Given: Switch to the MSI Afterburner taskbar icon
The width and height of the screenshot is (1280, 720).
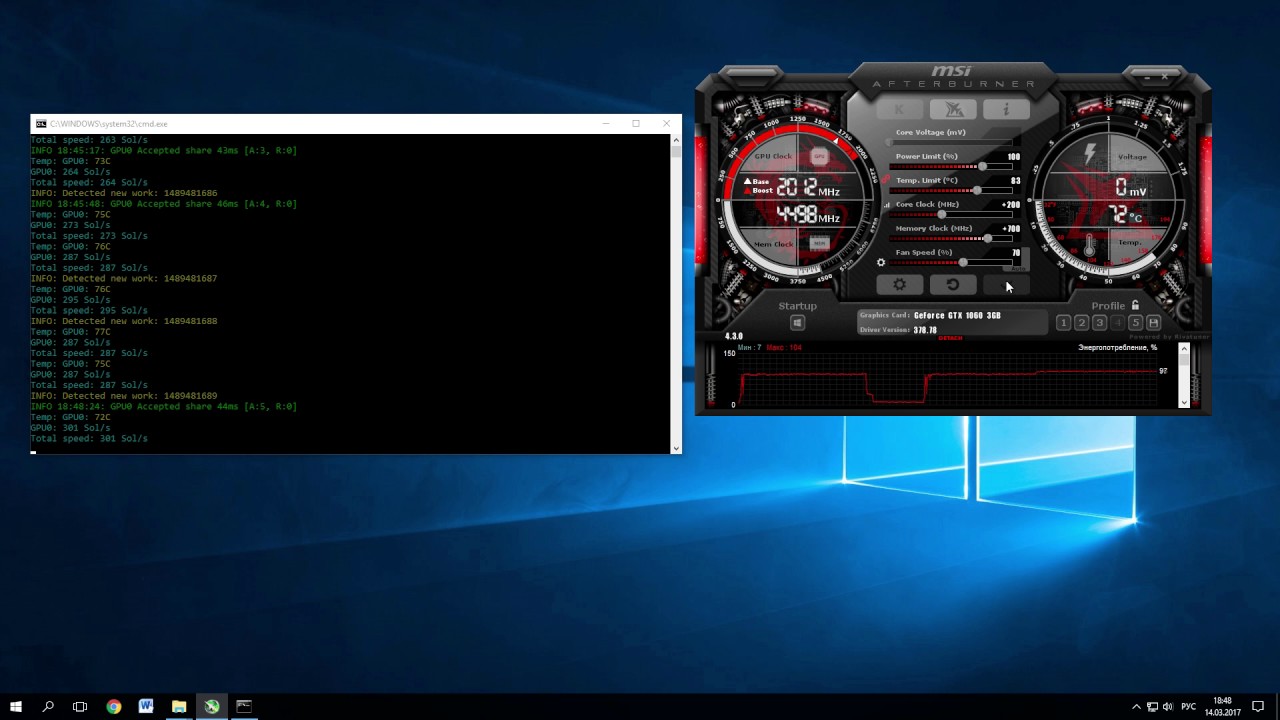Looking at the screenshot, I should (212, 706).
